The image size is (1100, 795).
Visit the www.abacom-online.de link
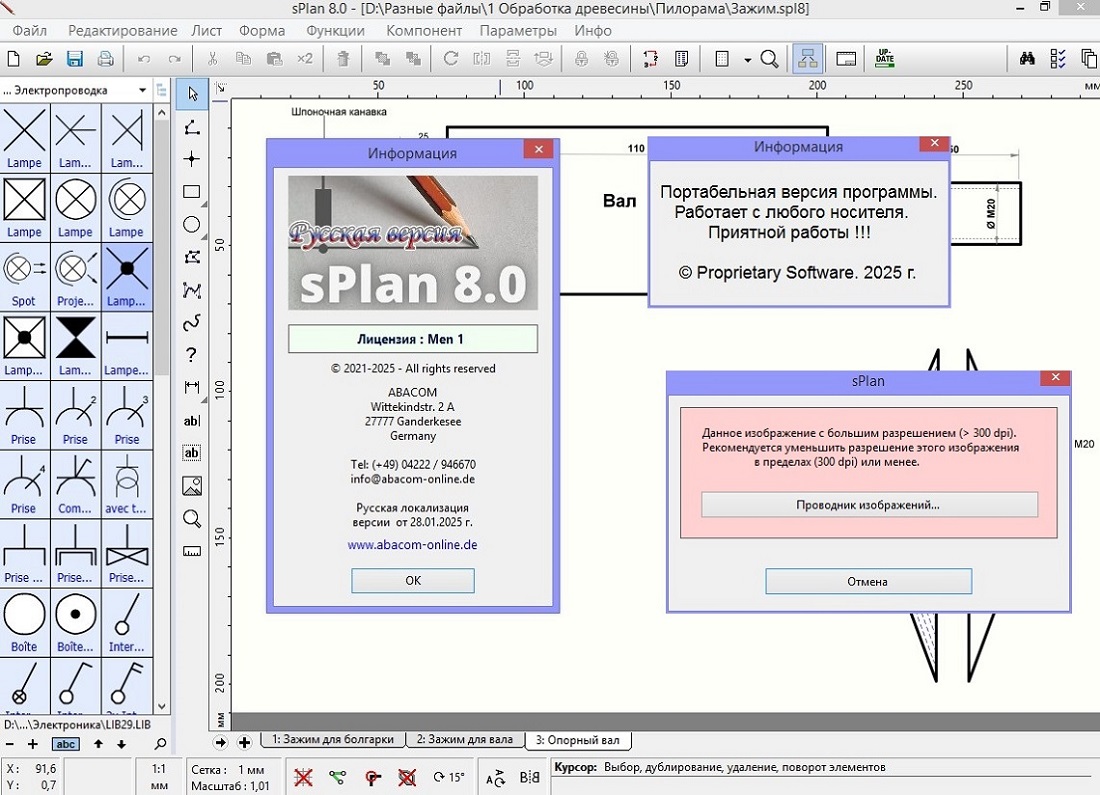pos(412,545)
